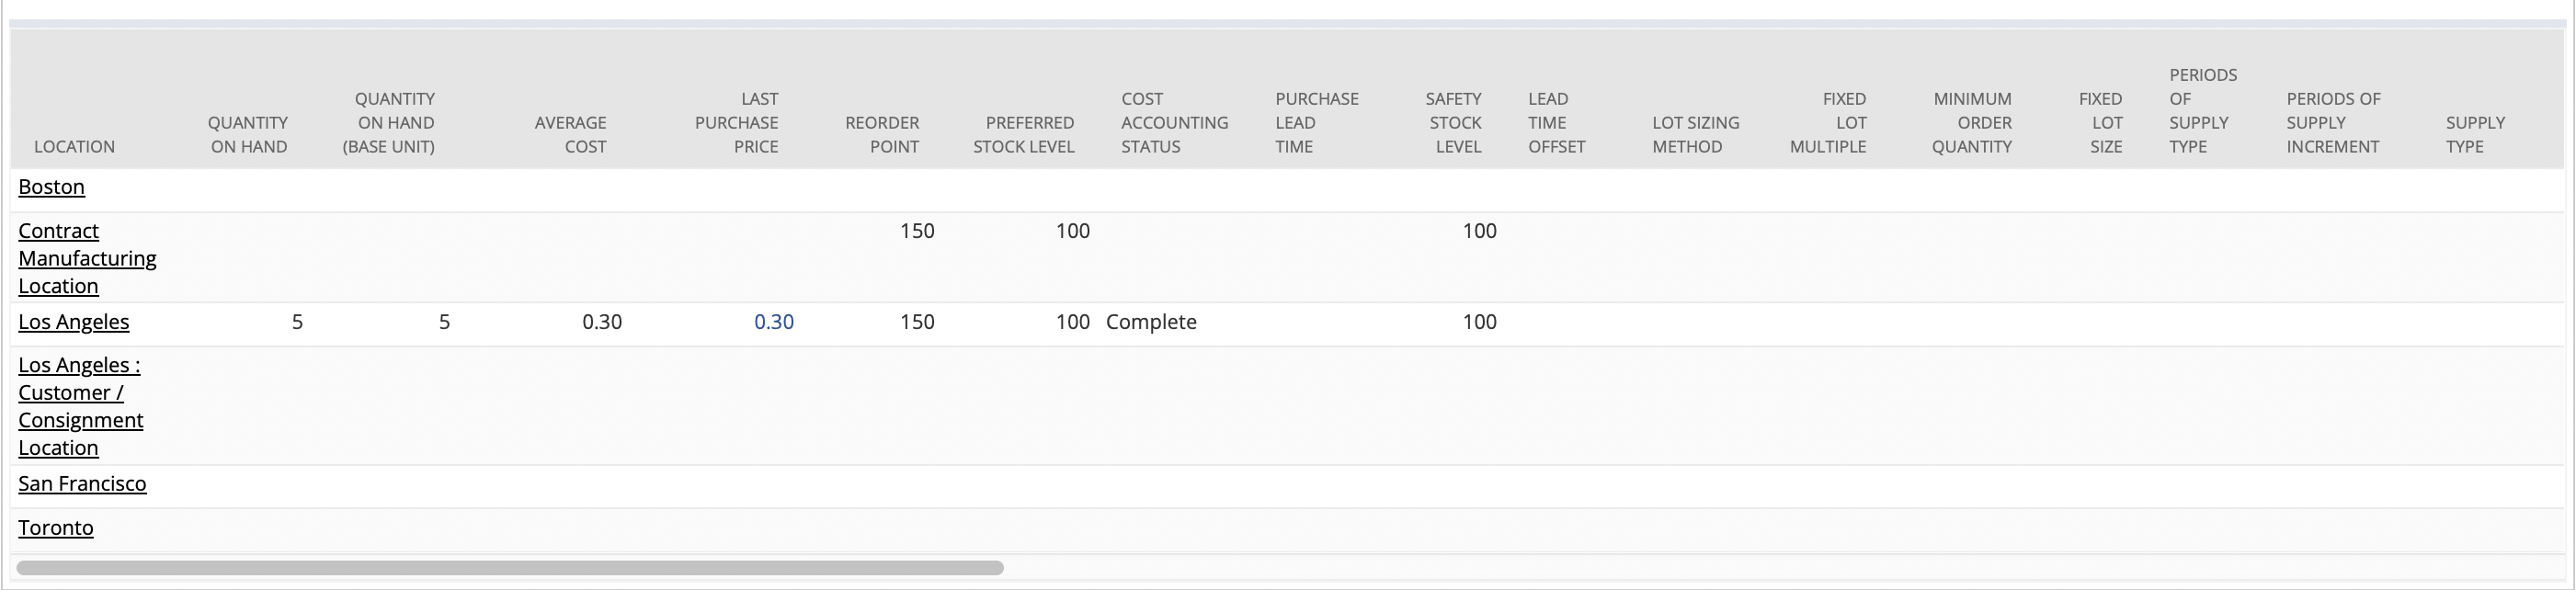The width and height of the screenshot is (2576, 590).
Task: Click the Supply Type column header
Action: [2475, 135]
